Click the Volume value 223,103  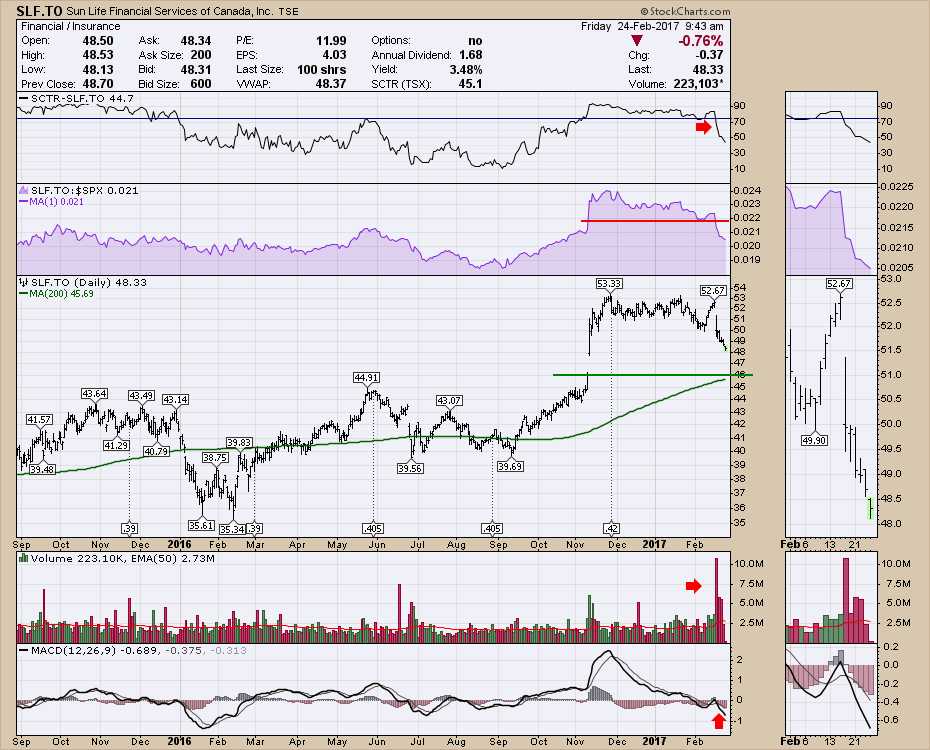pos(698,84)
